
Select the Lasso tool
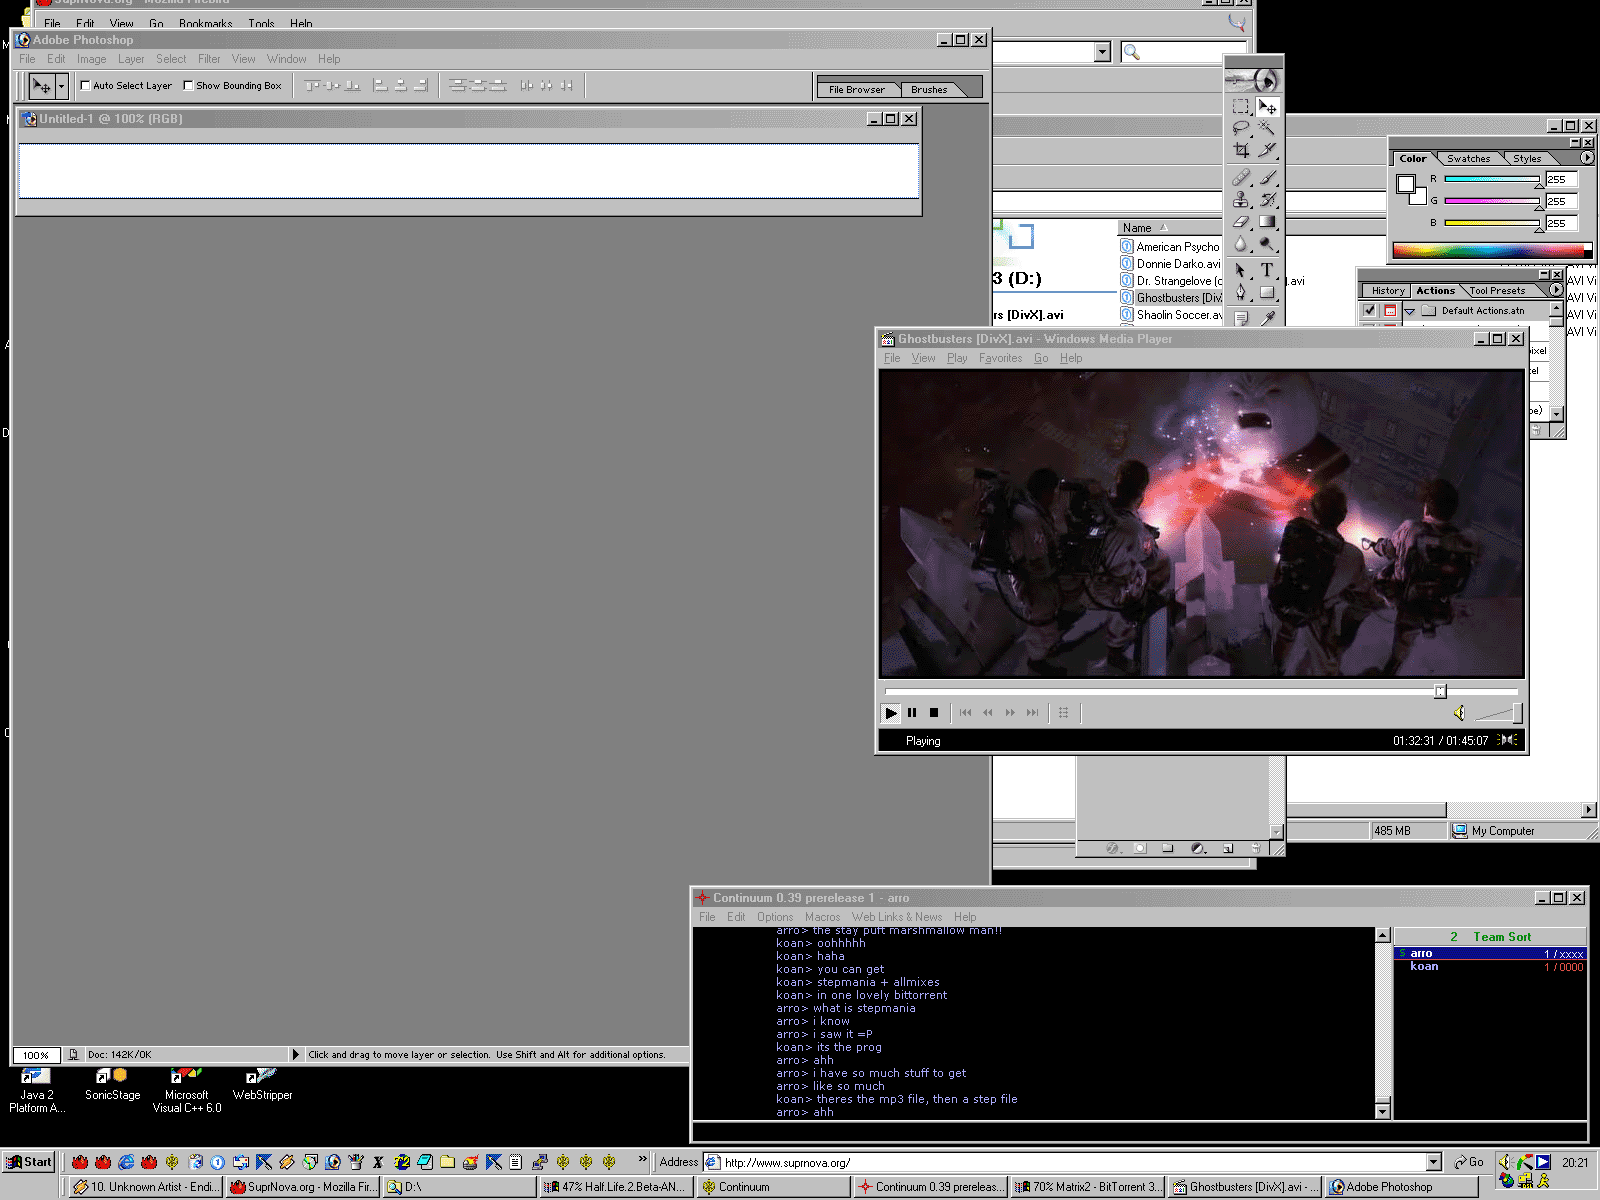point(1241,128)
